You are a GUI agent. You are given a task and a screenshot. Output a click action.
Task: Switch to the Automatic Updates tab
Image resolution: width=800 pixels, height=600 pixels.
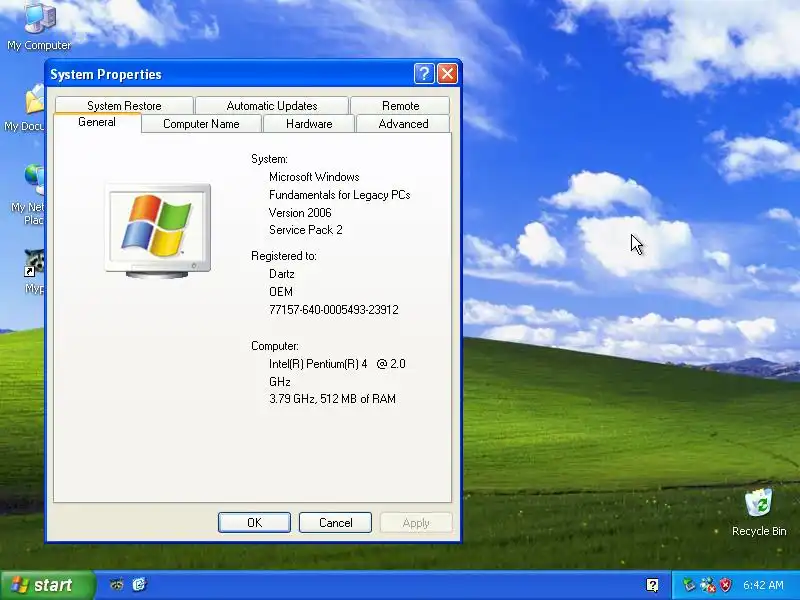point(272,106)
